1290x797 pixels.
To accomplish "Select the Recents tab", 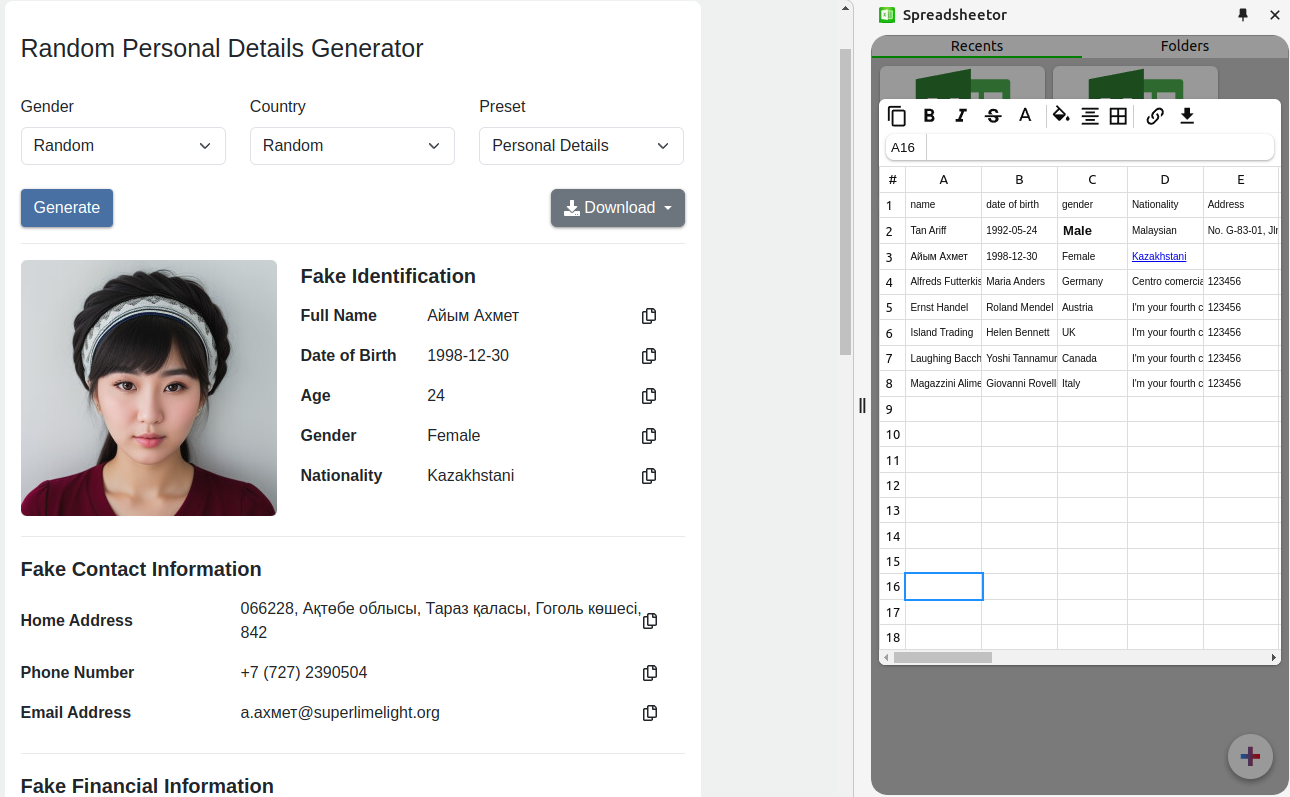I will (976, 46).
